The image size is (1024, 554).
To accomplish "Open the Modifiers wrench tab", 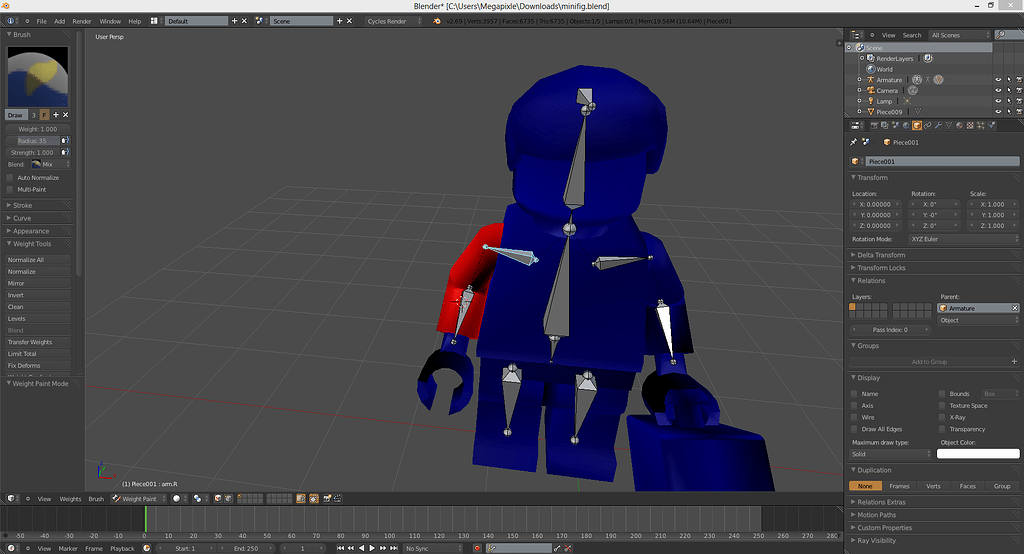I will click(938, 125).
